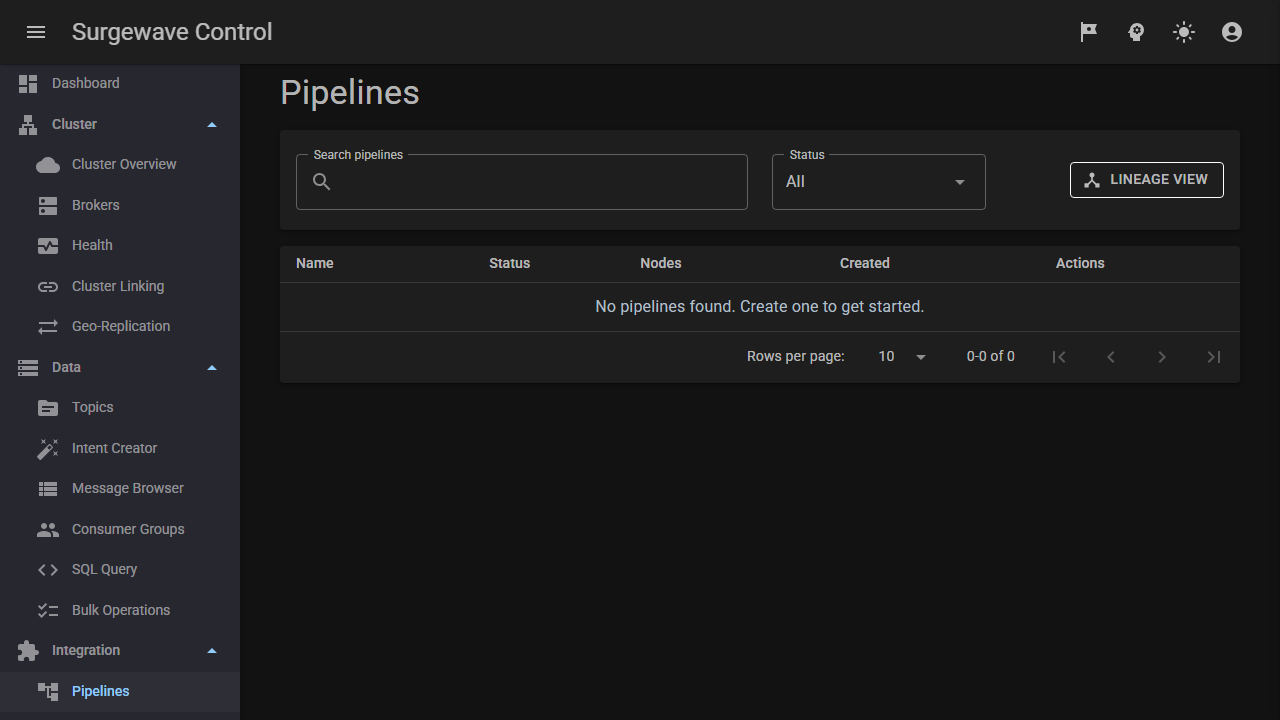1280x720 pixels.
Task: Click the Pipelines tree icon
Action: (x=48, y=692)
